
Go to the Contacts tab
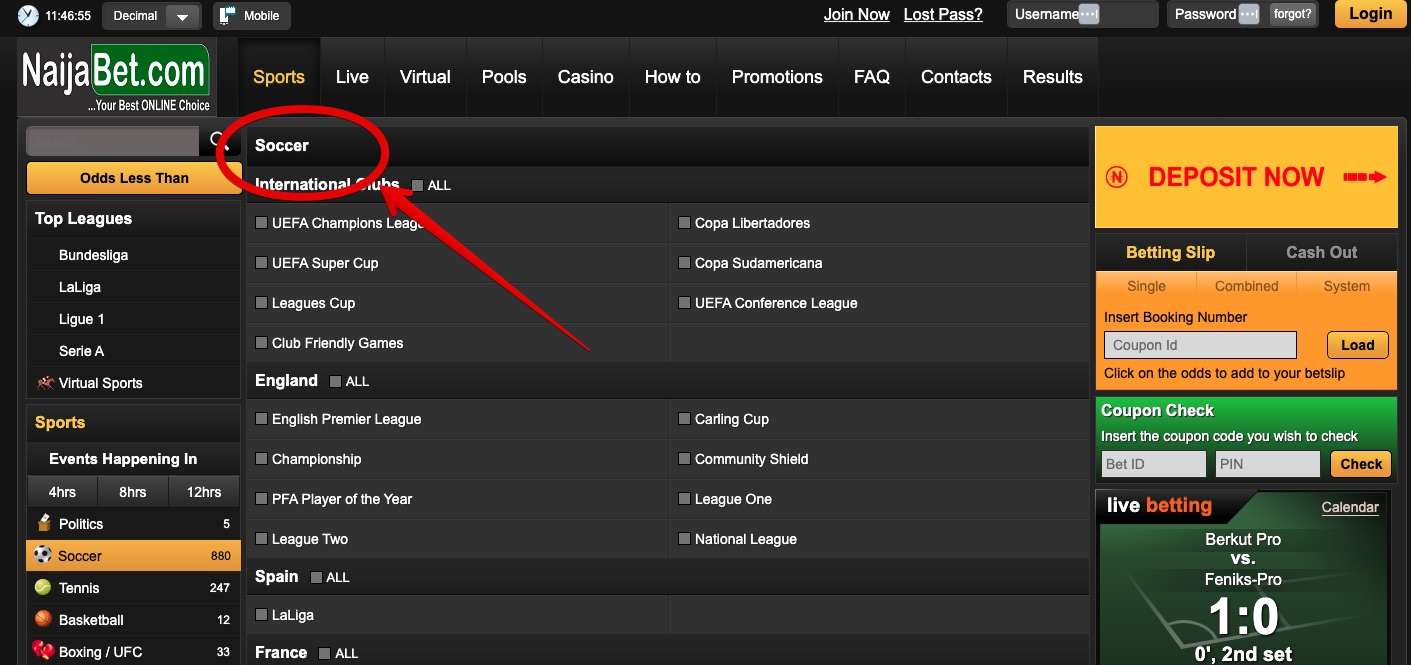[956, 77]
